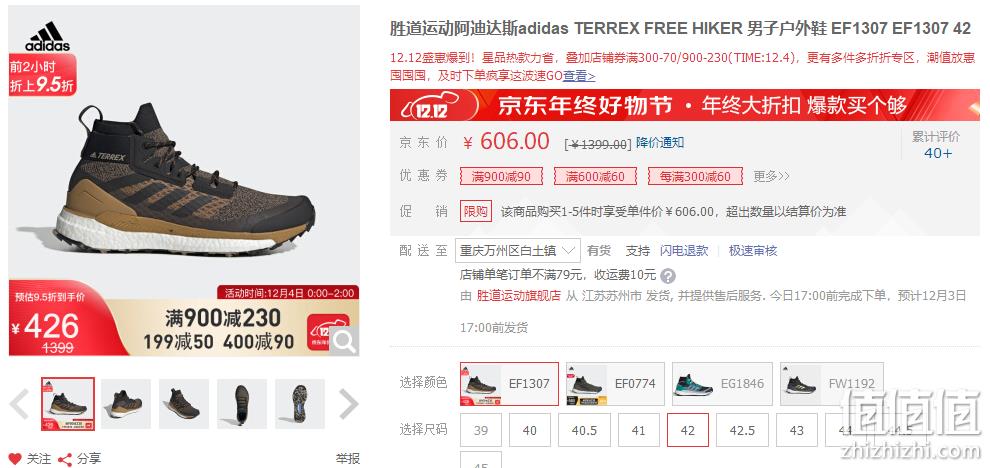Open the delivery address dropdown 重庆万州区白土镇
Image resolution: width=990 pixels, height=468 pixels.
(x=518, y=251)
